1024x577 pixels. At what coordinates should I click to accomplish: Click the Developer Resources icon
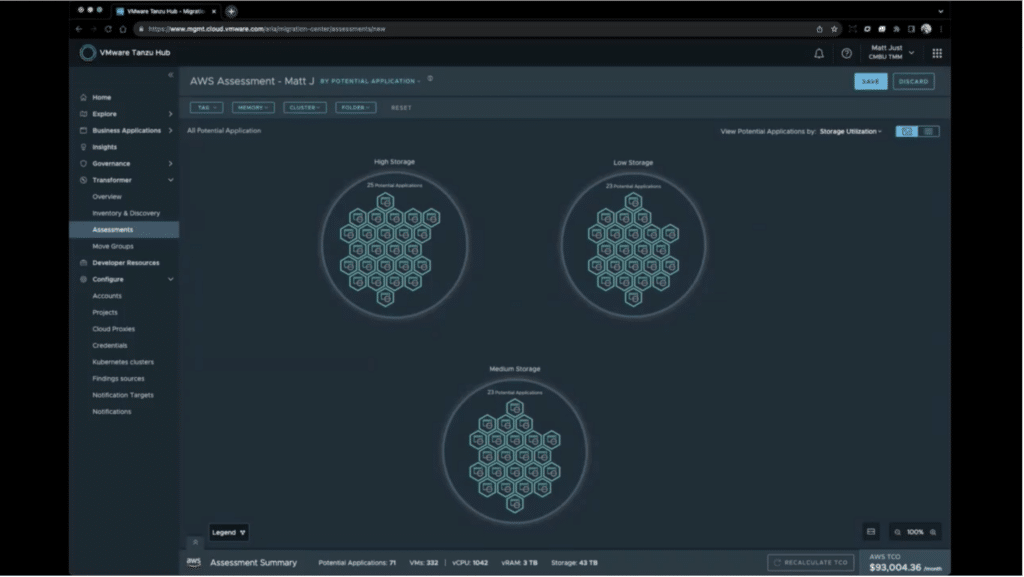coord(83,262)
